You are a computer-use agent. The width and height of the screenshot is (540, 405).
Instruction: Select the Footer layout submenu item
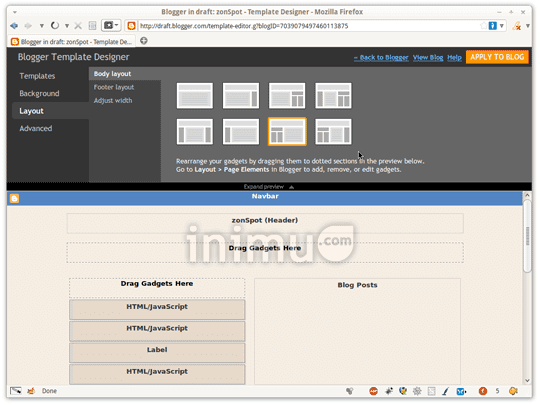[x=114, y=87]
